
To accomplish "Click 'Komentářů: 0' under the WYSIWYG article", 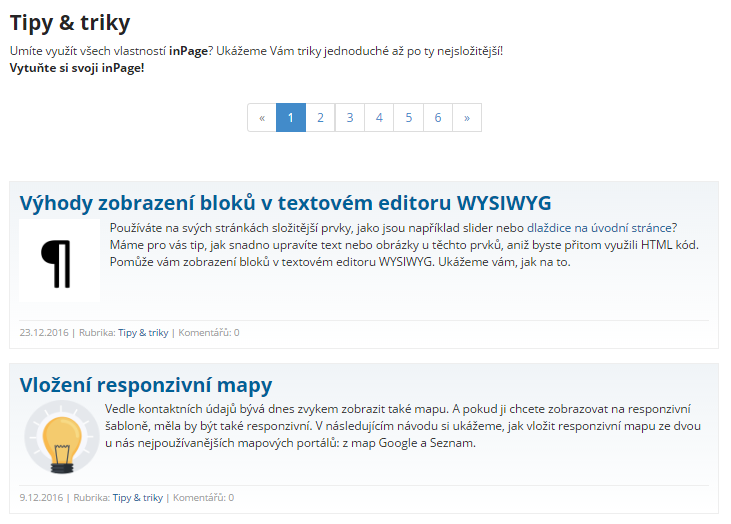I will click(x=208, y=333).
